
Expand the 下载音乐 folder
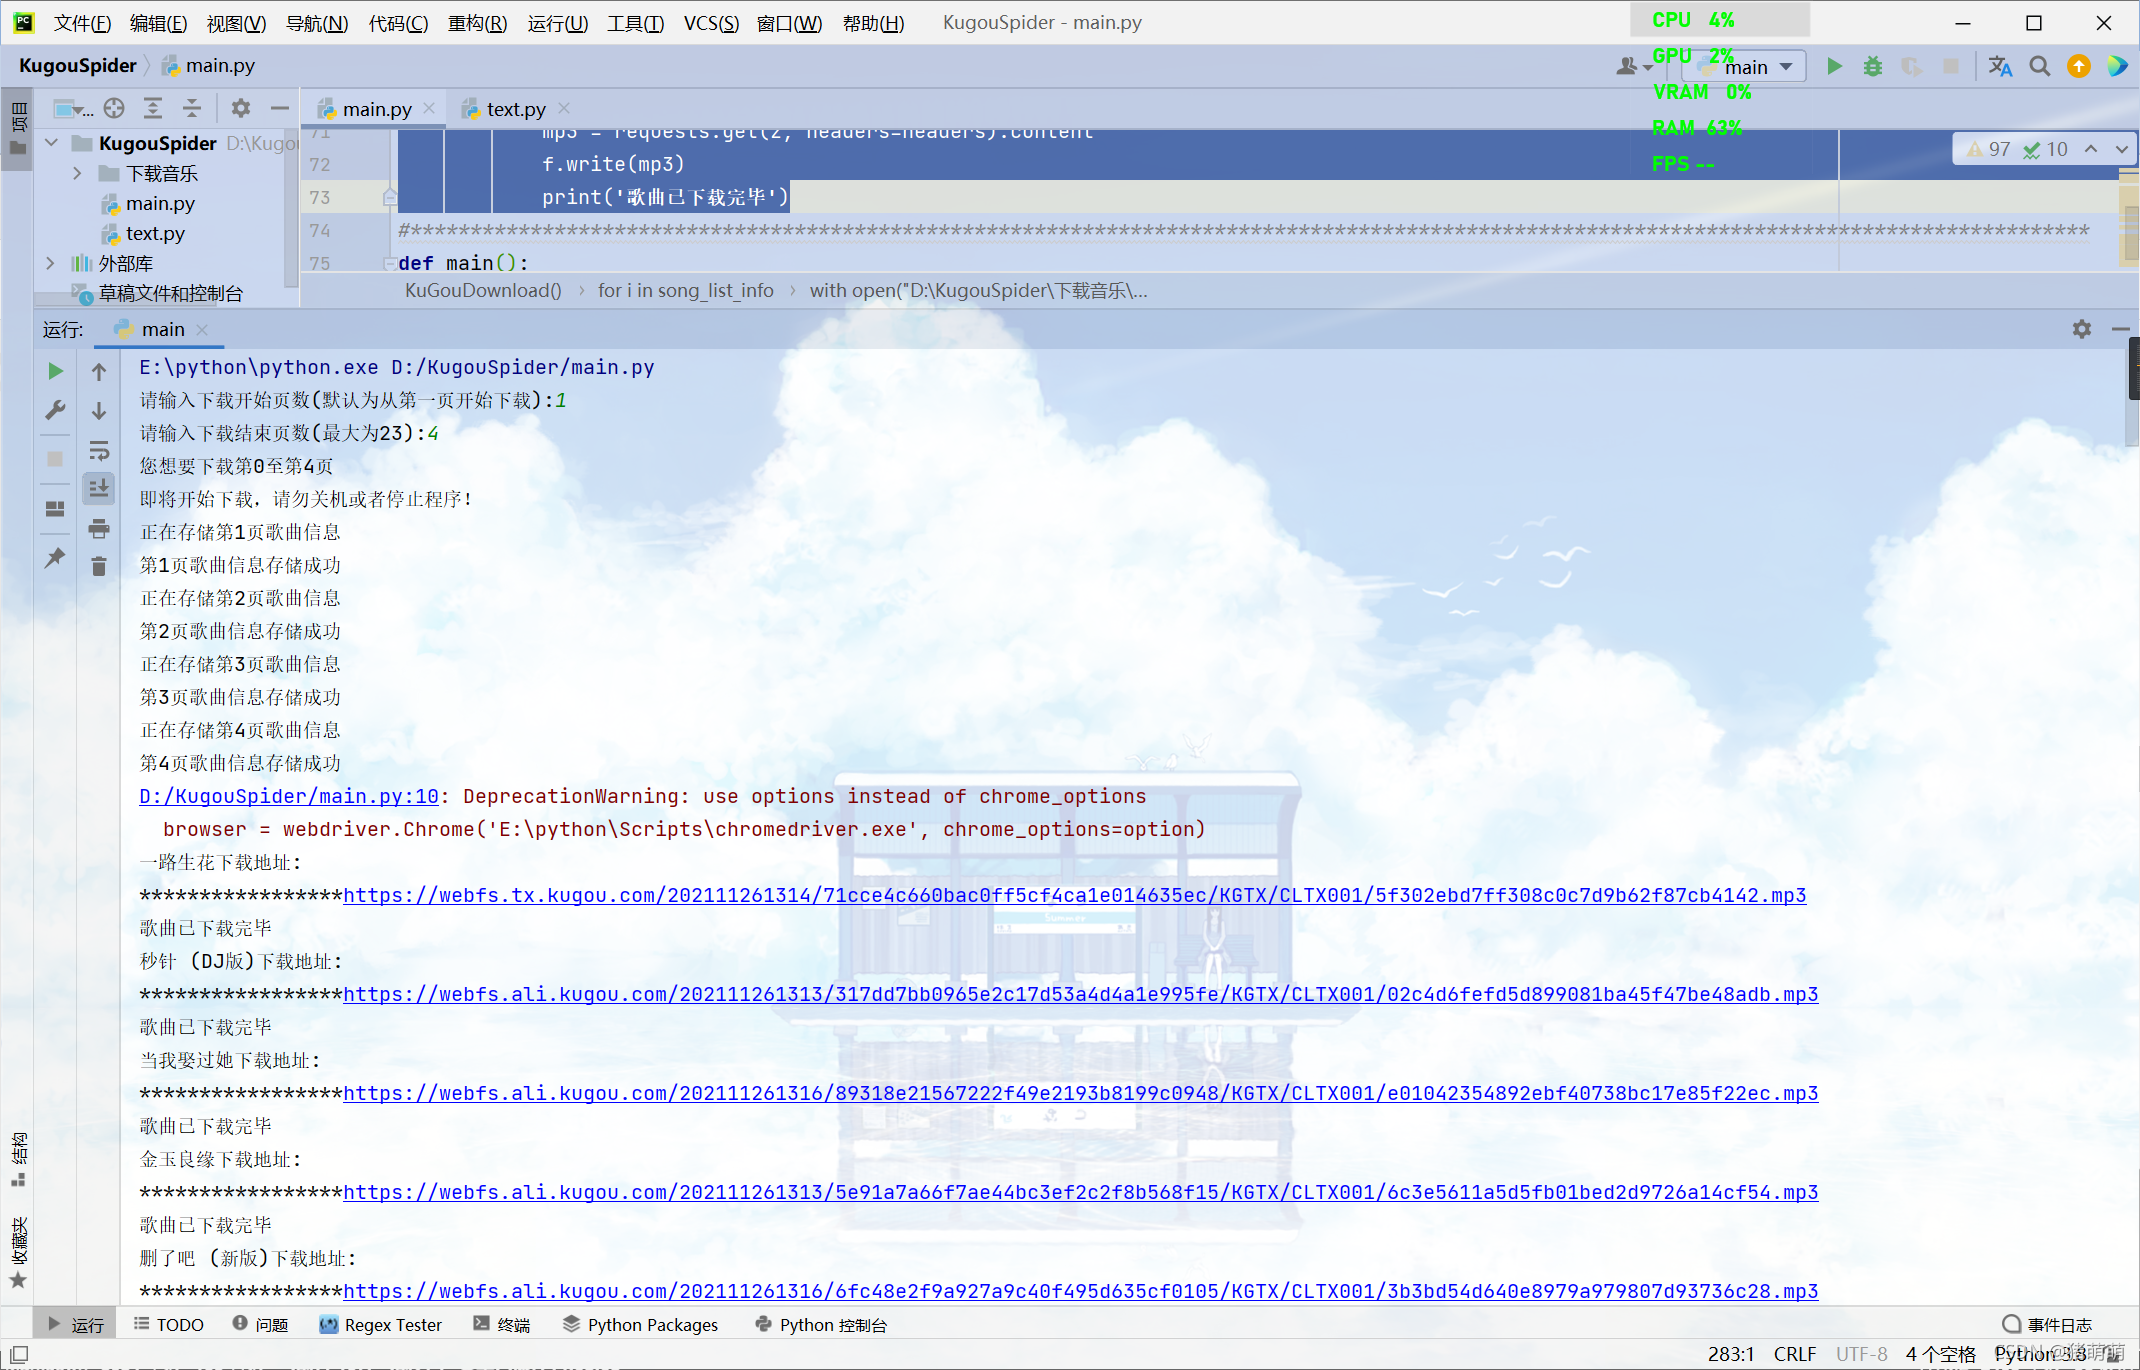78,173
